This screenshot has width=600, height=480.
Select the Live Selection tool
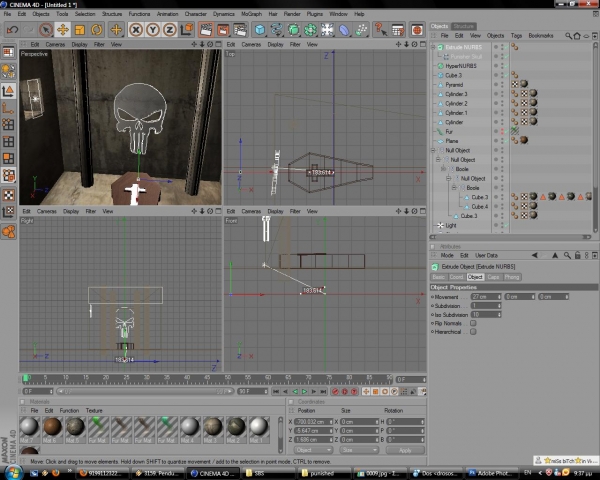pos(46,29)
